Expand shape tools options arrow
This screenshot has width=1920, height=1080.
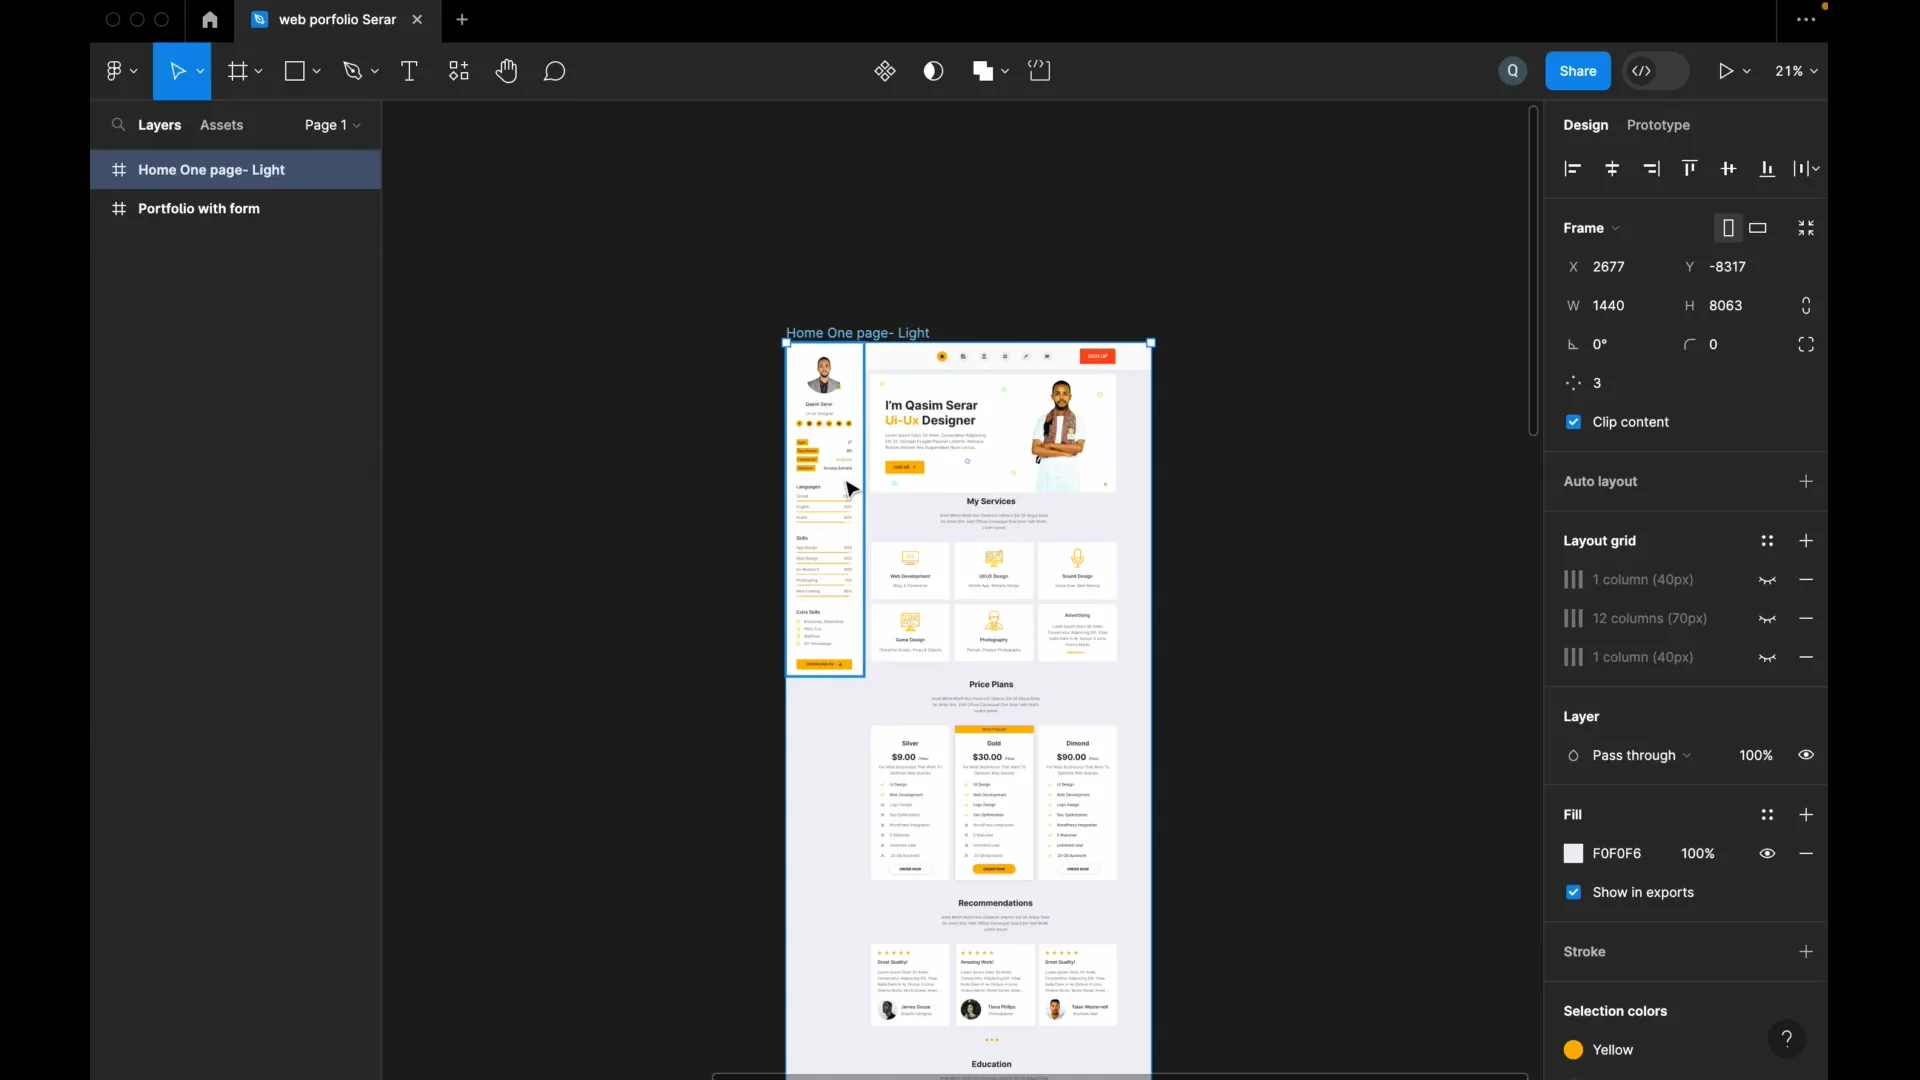click(x=316, y=71)
